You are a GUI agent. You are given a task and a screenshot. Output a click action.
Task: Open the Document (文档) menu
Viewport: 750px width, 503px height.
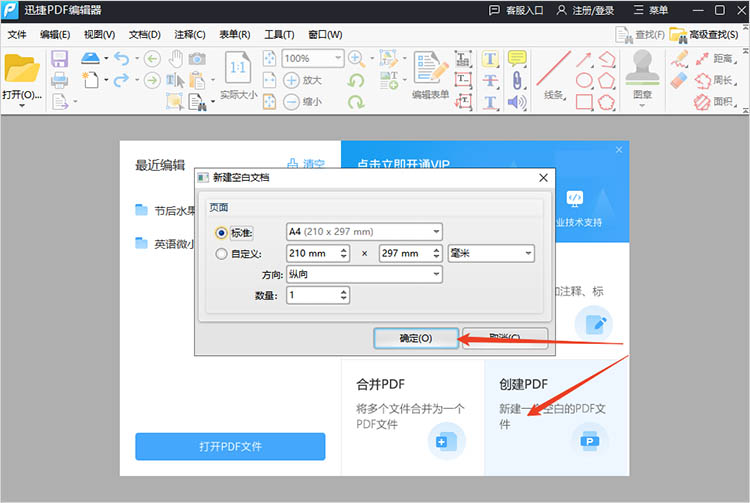pyautogui.click(x=144, y=35)
